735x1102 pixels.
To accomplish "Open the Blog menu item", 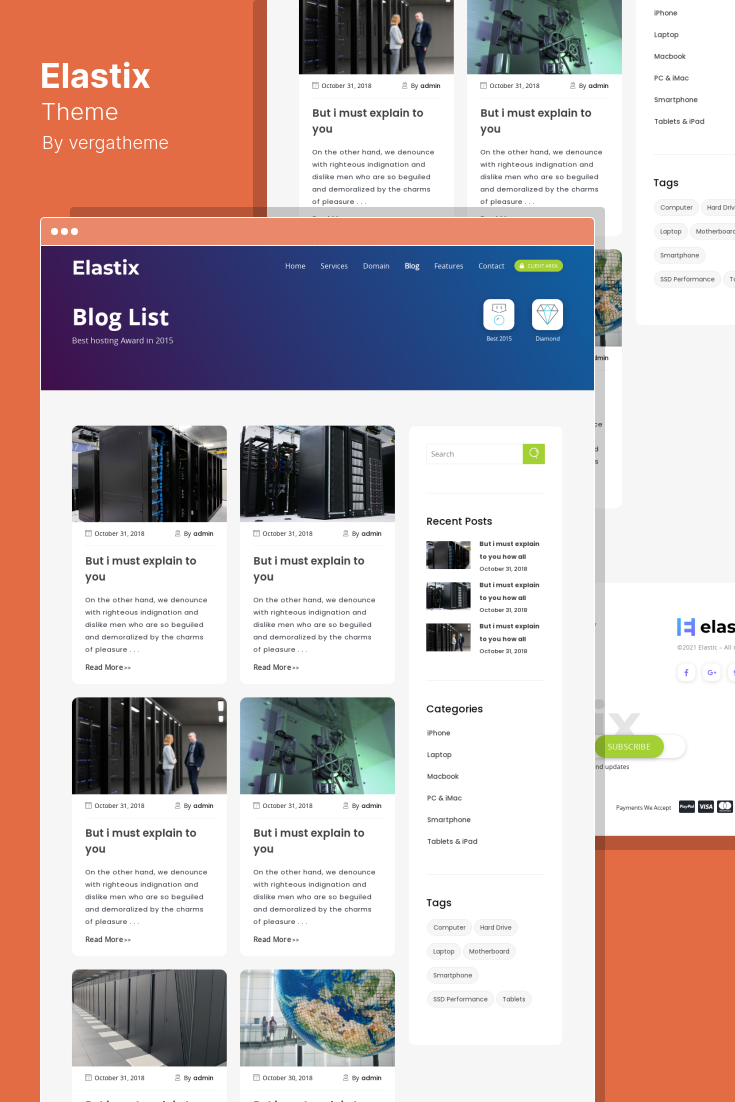I will [412, 266].
